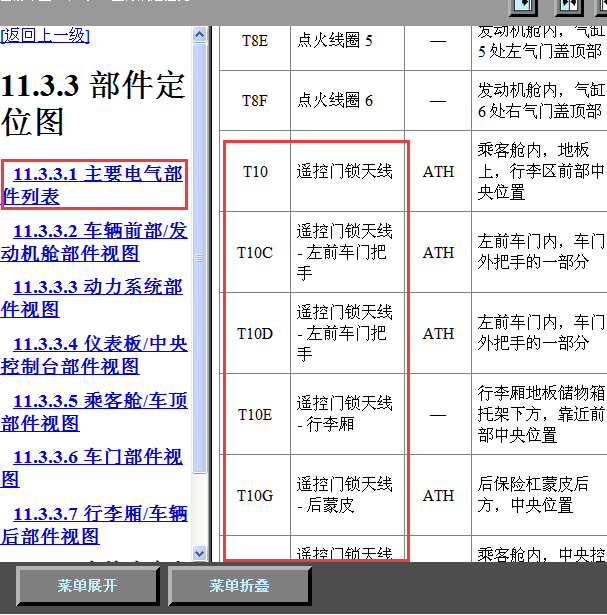The image size is (607, 615).
Task: Select the 点火线圈 6 cell
Action: pyautogui.click(x=347, y=101)
